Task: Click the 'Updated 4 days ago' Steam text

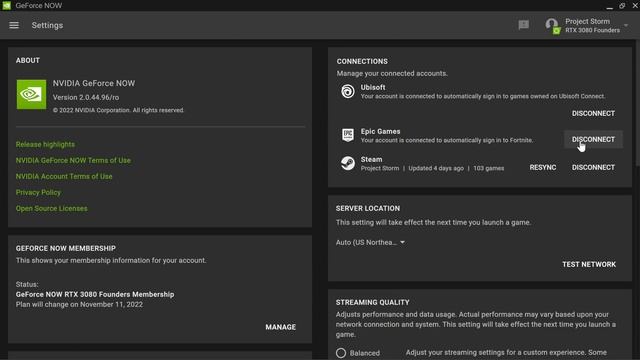Action: (436, 168)
